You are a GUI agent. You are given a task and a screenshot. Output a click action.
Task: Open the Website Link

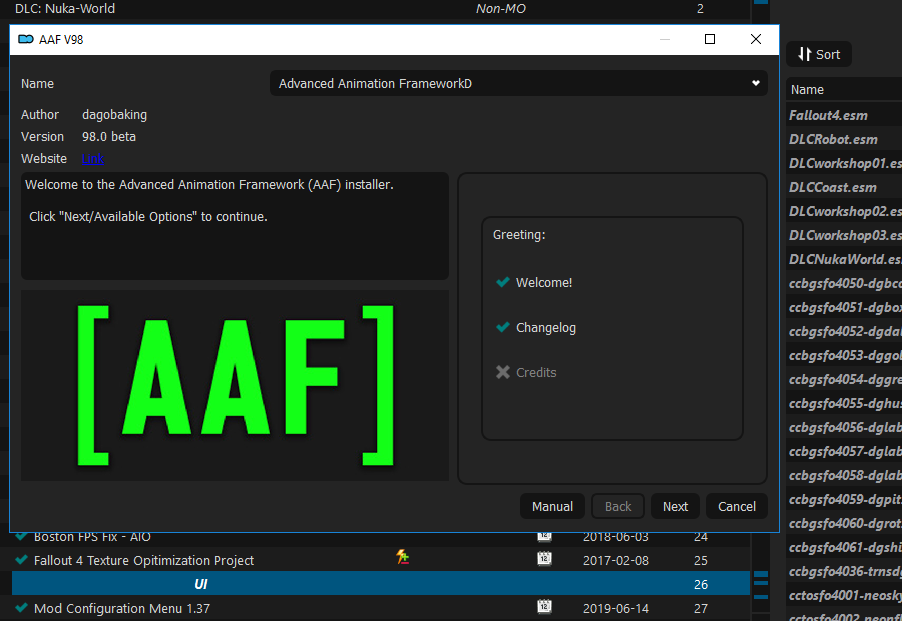(x=93, y=159)
